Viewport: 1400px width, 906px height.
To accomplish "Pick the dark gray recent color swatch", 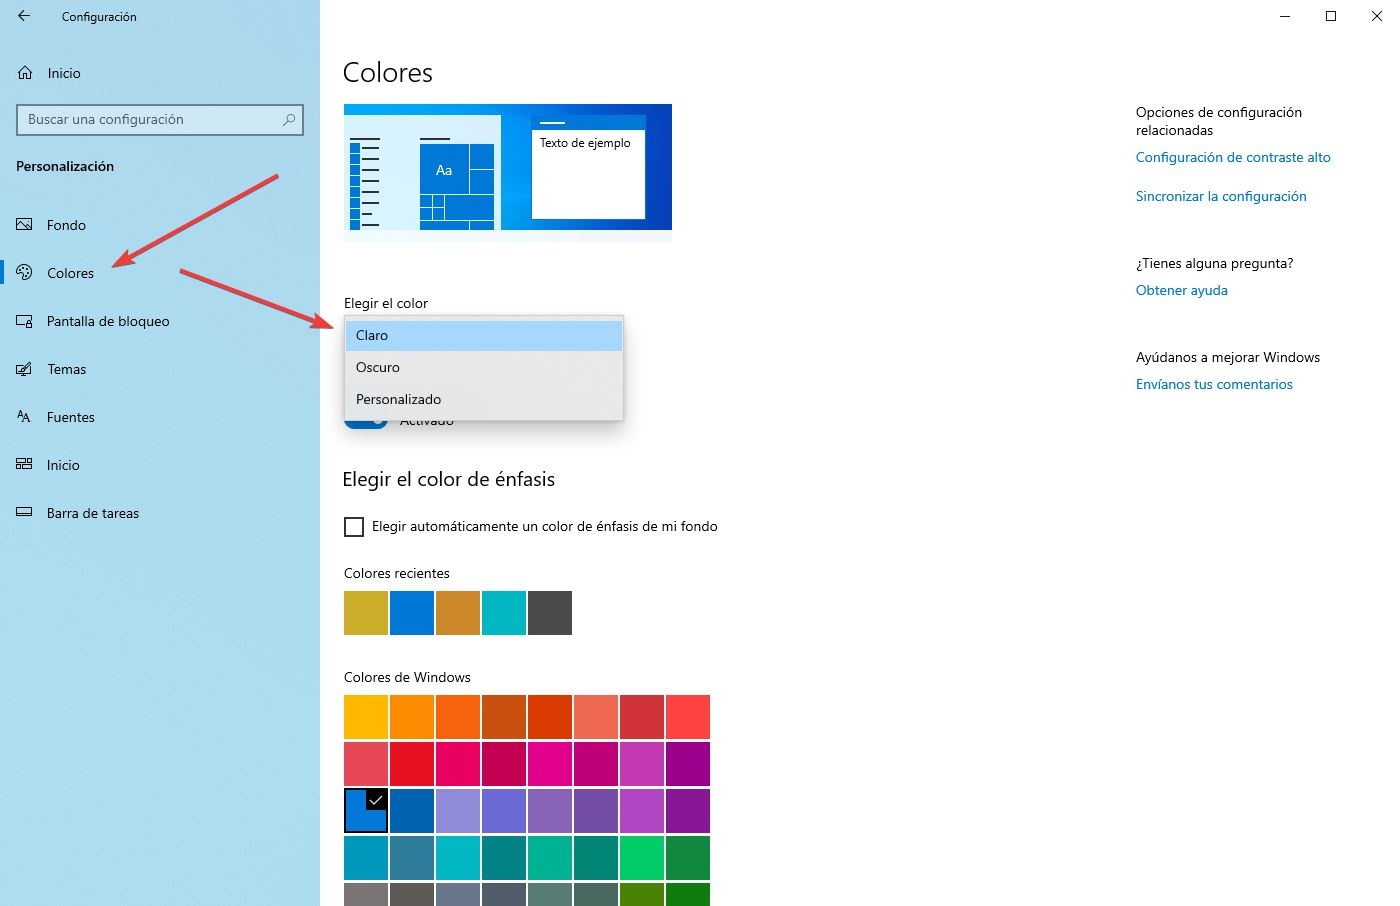I will [550, 613].
